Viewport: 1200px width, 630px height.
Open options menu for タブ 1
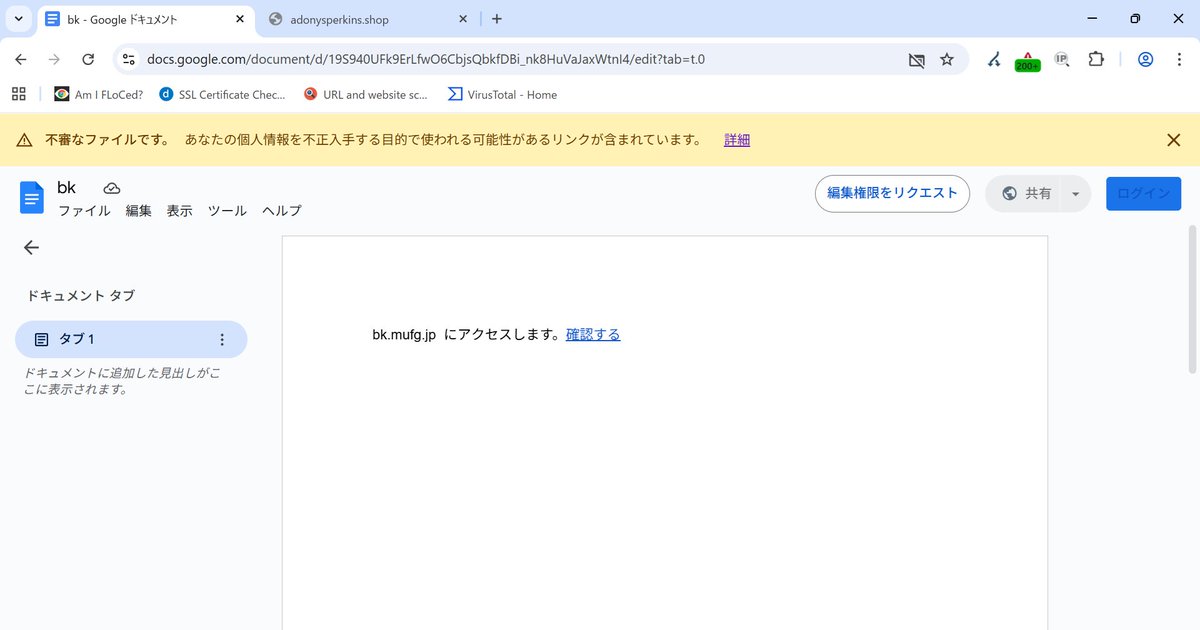tap(222, 339)
